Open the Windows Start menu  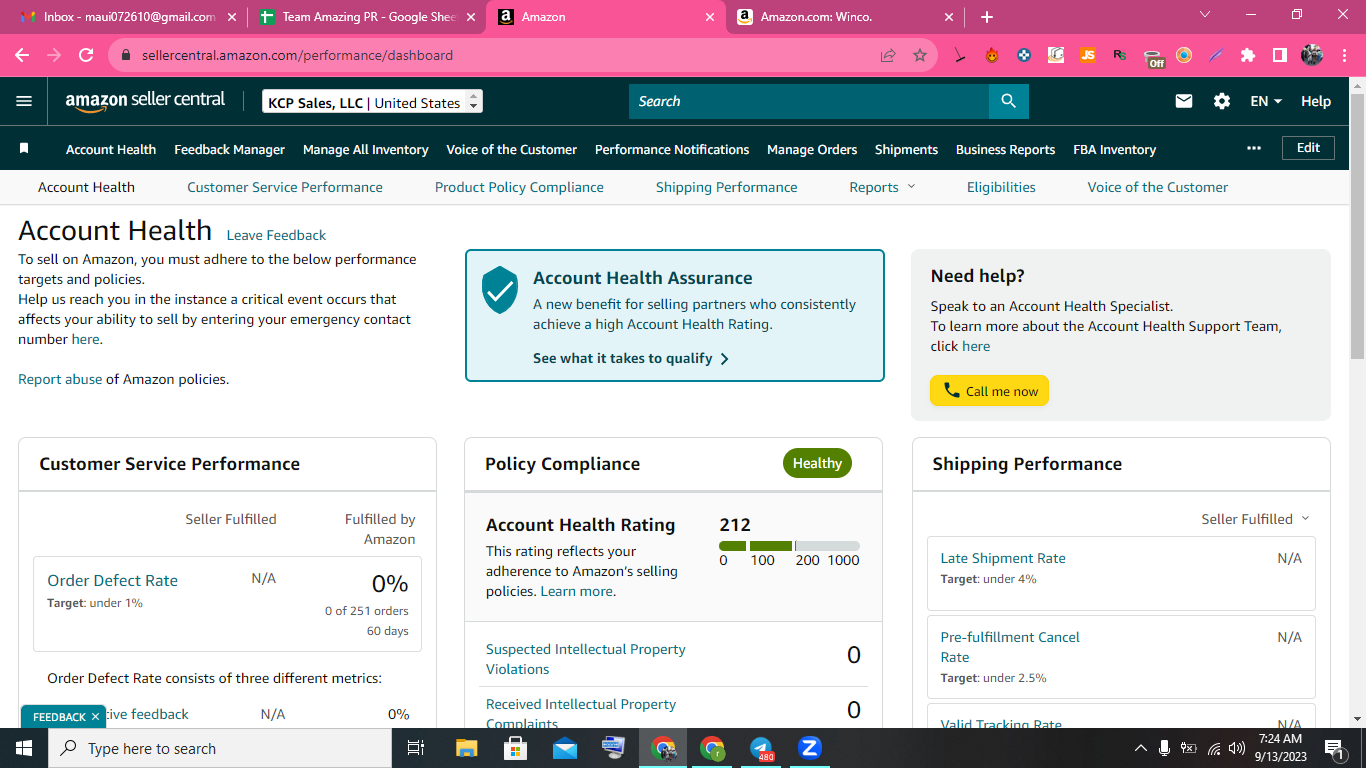click(x=24, y=748)
